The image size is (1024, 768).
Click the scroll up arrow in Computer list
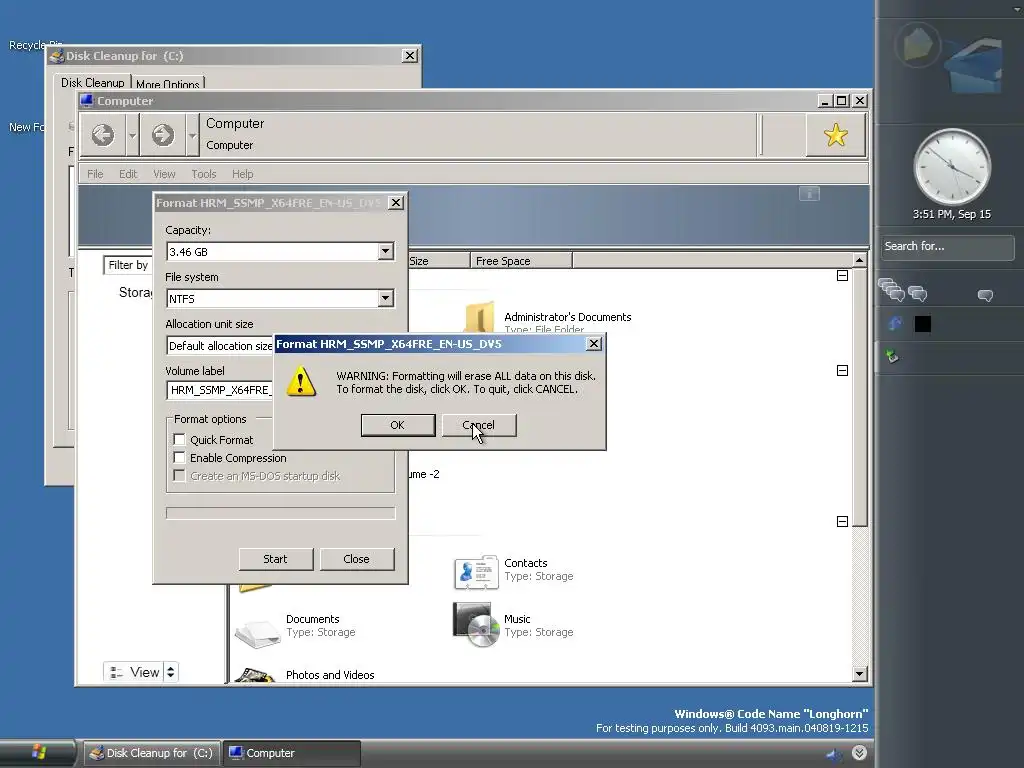(x=859, y=261)
